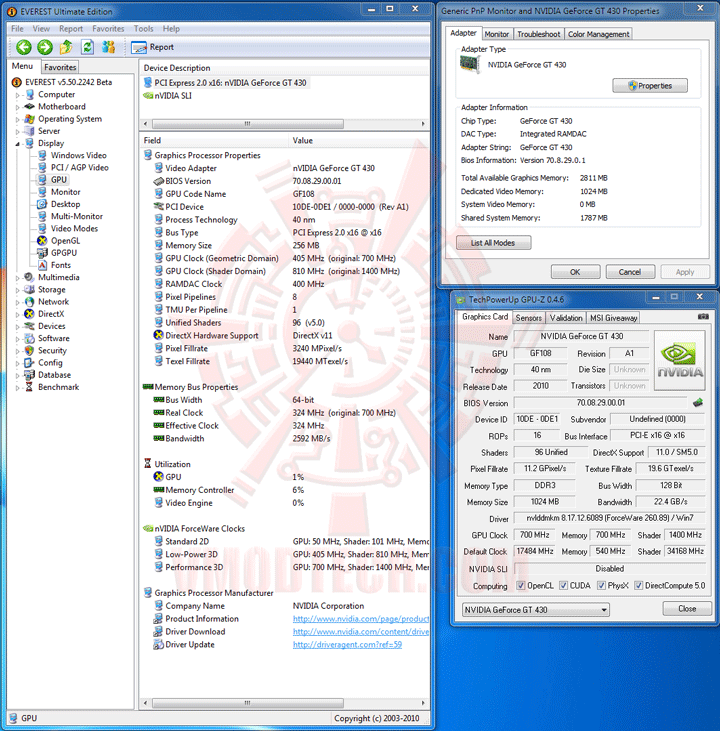Image resolution: width=720 pixels, height=731 pixels.
Task: Open the driveragent.com Driver Update link
Action: [347, 645]
